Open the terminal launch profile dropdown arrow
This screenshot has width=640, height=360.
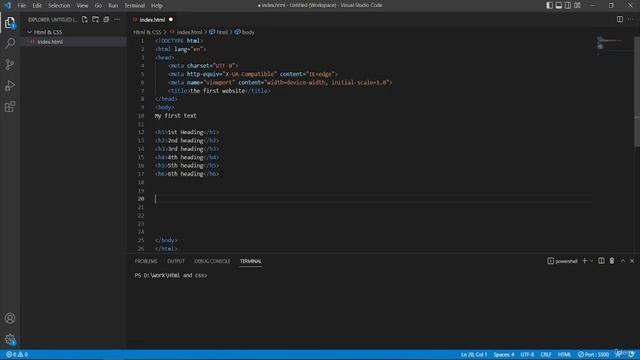(x=591, y=261)
